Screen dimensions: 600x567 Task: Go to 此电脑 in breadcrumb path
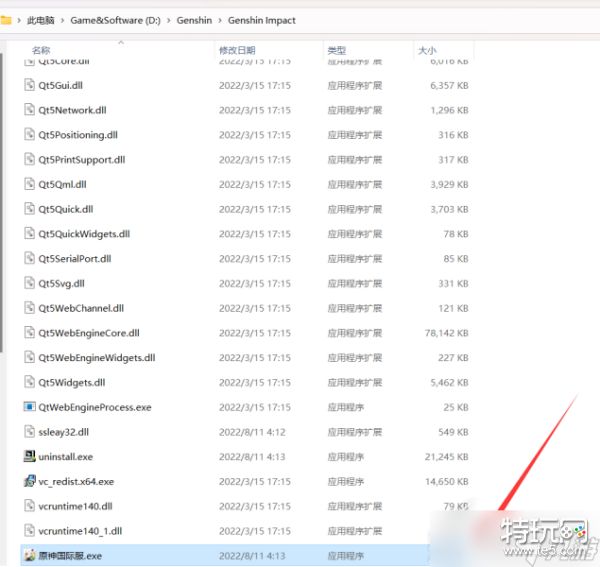41,20
